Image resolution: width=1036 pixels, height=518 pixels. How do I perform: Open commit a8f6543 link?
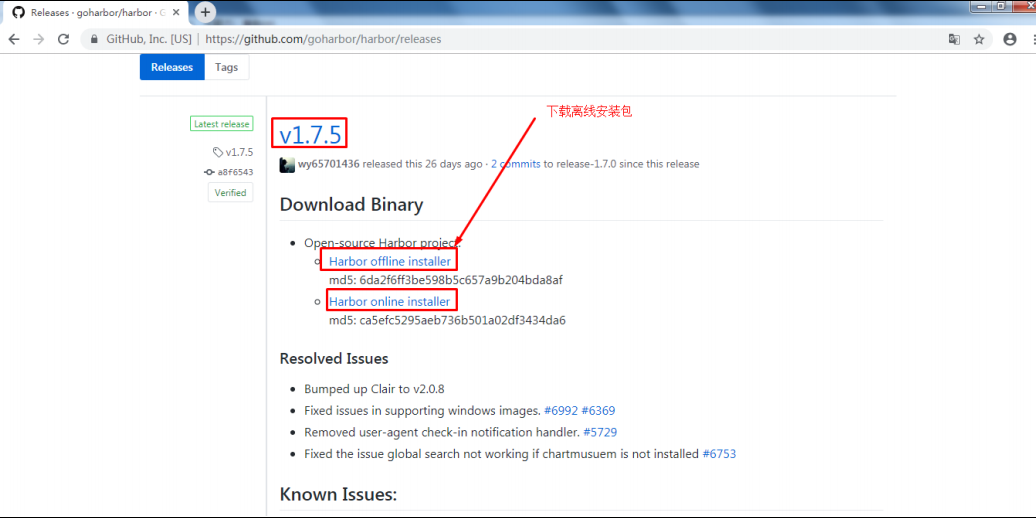[x=235, y=172]
